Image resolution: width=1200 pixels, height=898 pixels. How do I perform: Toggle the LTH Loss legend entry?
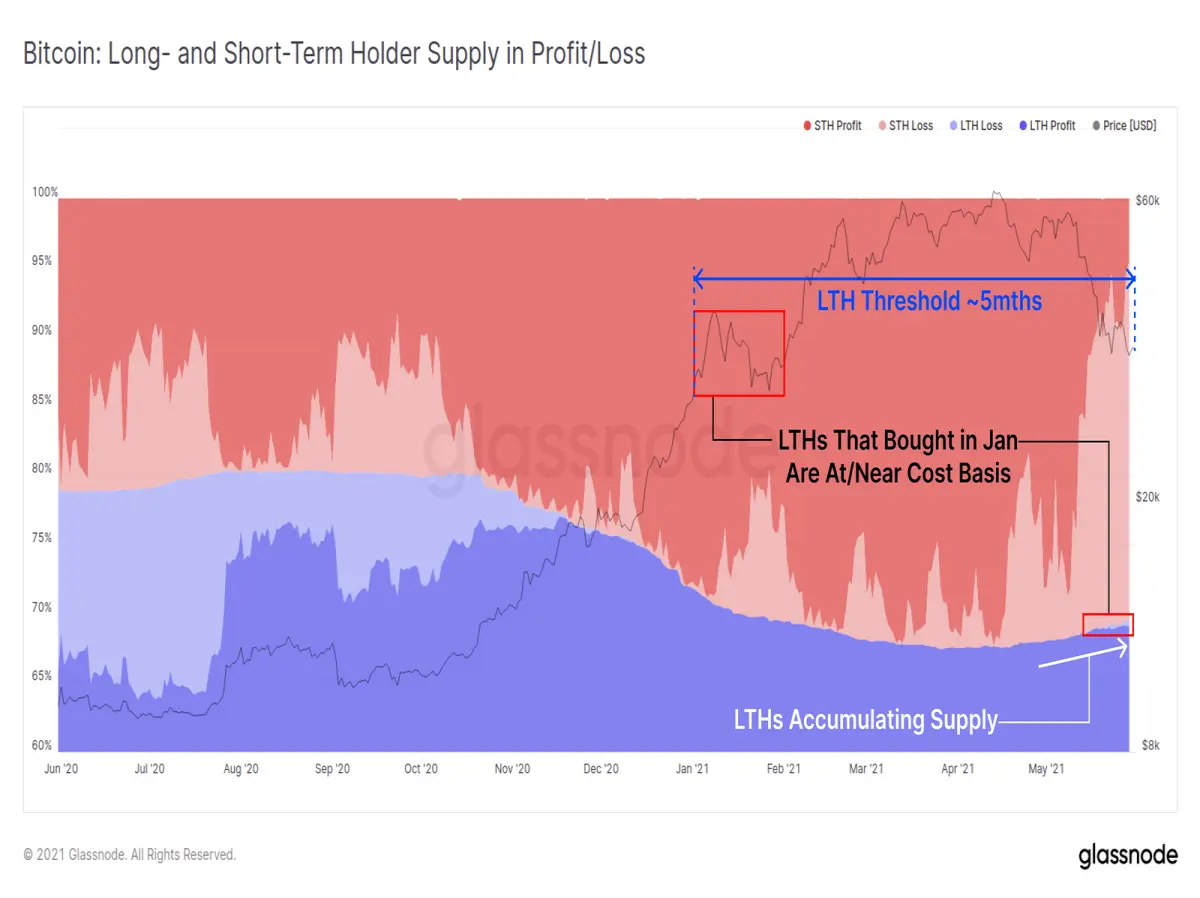pyautogui.click(x=974, y=126)
